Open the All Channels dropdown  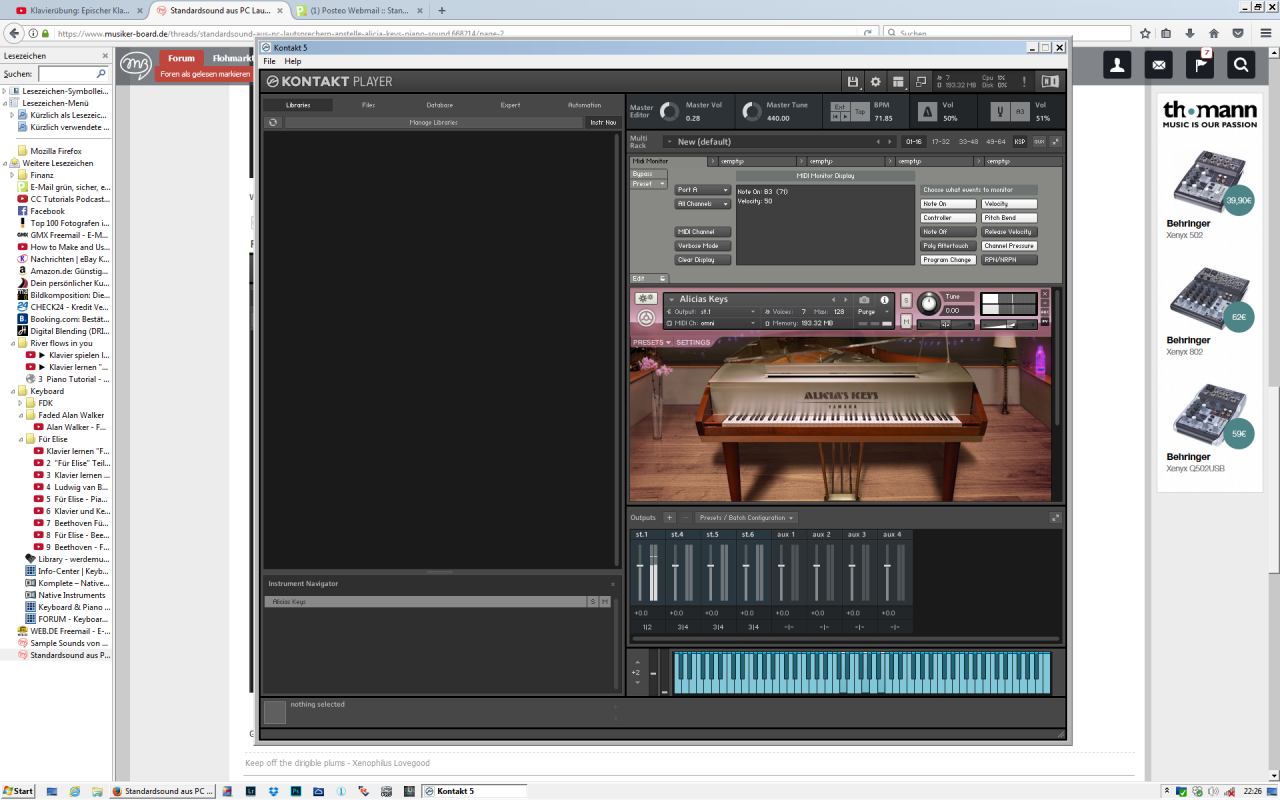(x=703, y=204)
